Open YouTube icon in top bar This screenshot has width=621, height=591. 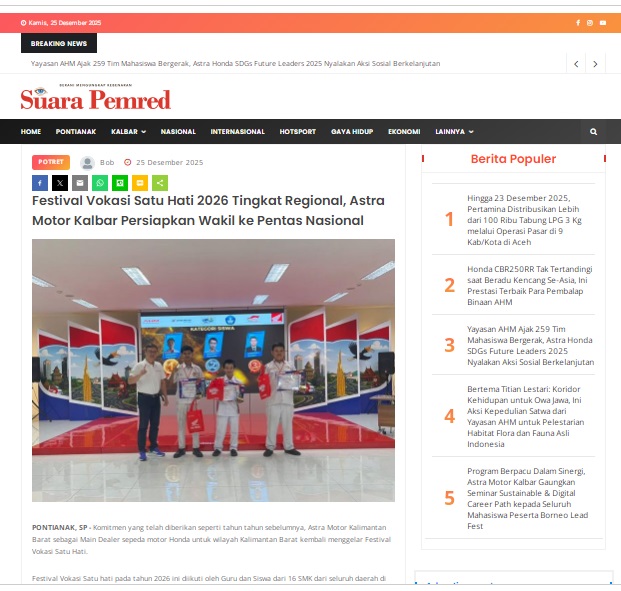pos(602,23)
